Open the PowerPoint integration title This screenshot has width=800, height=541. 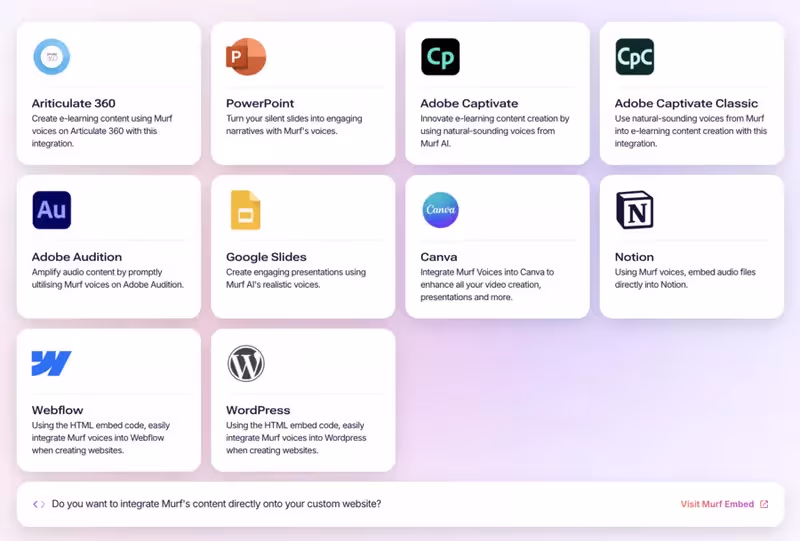pos(260,103)
